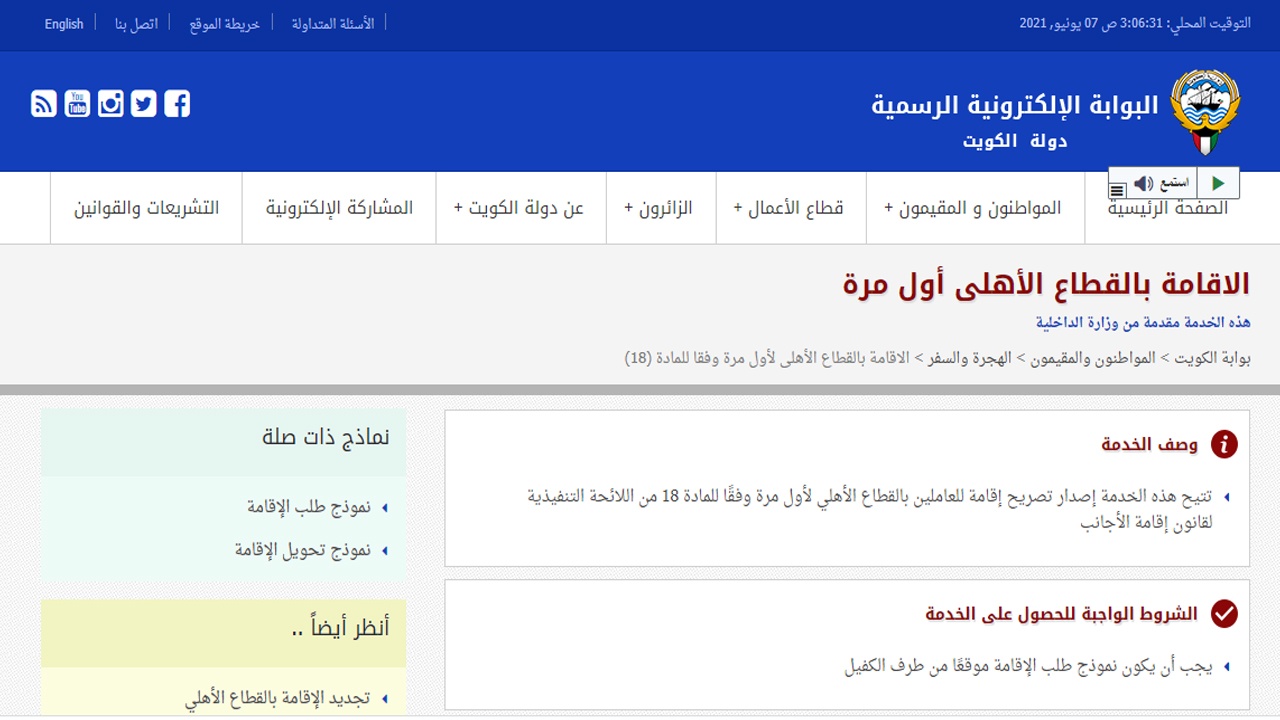Open the Facebook social media icon

click(x=177, y=102)
